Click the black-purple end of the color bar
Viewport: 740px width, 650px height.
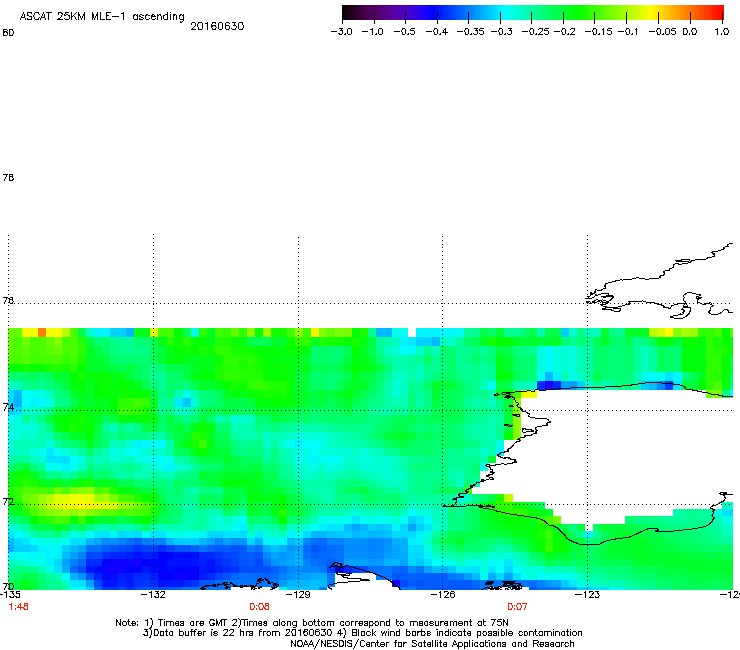point(349,12)
